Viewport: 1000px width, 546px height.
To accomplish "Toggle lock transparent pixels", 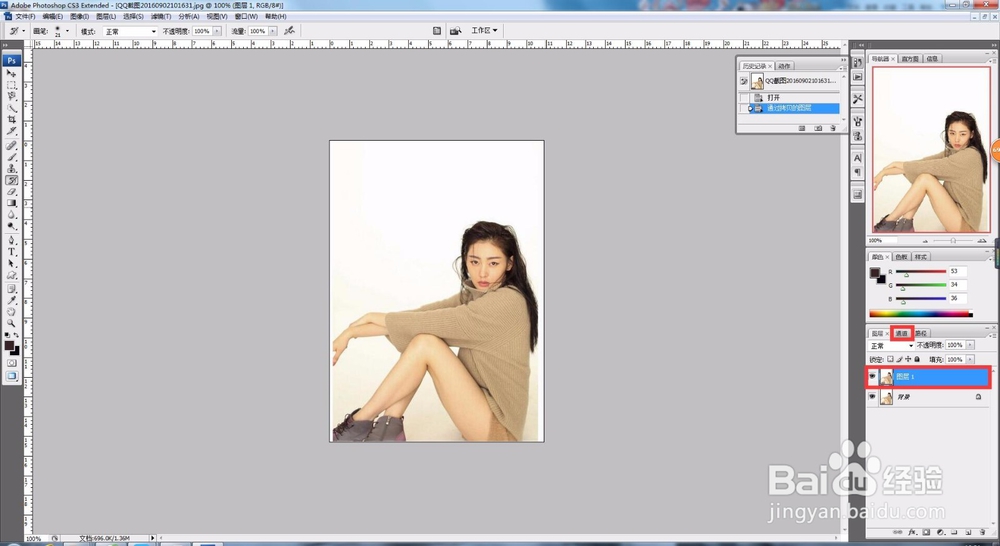I will tap(890, 359).
